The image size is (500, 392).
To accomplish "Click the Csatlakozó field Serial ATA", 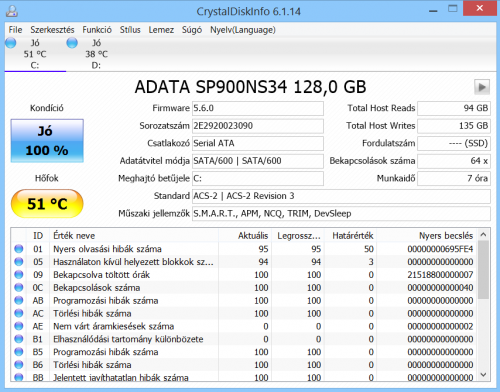I will point(258,143).
